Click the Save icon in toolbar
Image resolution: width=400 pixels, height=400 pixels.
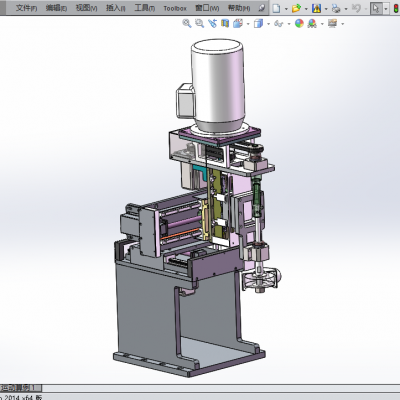point(316,8)
